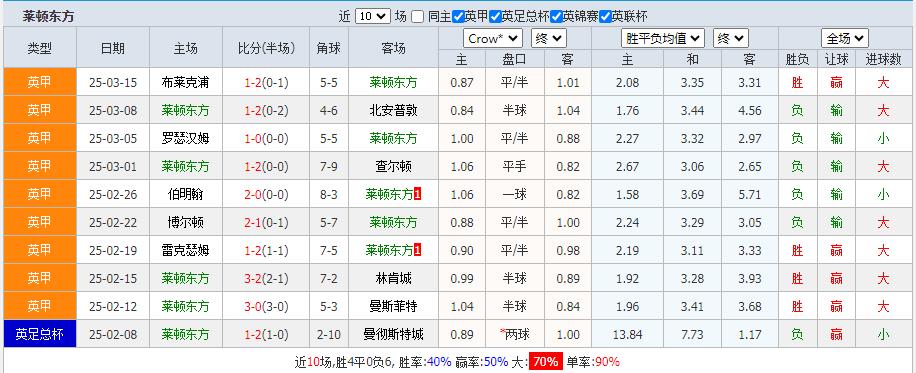Viewport: 916px width, 373px height.
Task: Click date cell 25-02-26
Action: (113, 194)
